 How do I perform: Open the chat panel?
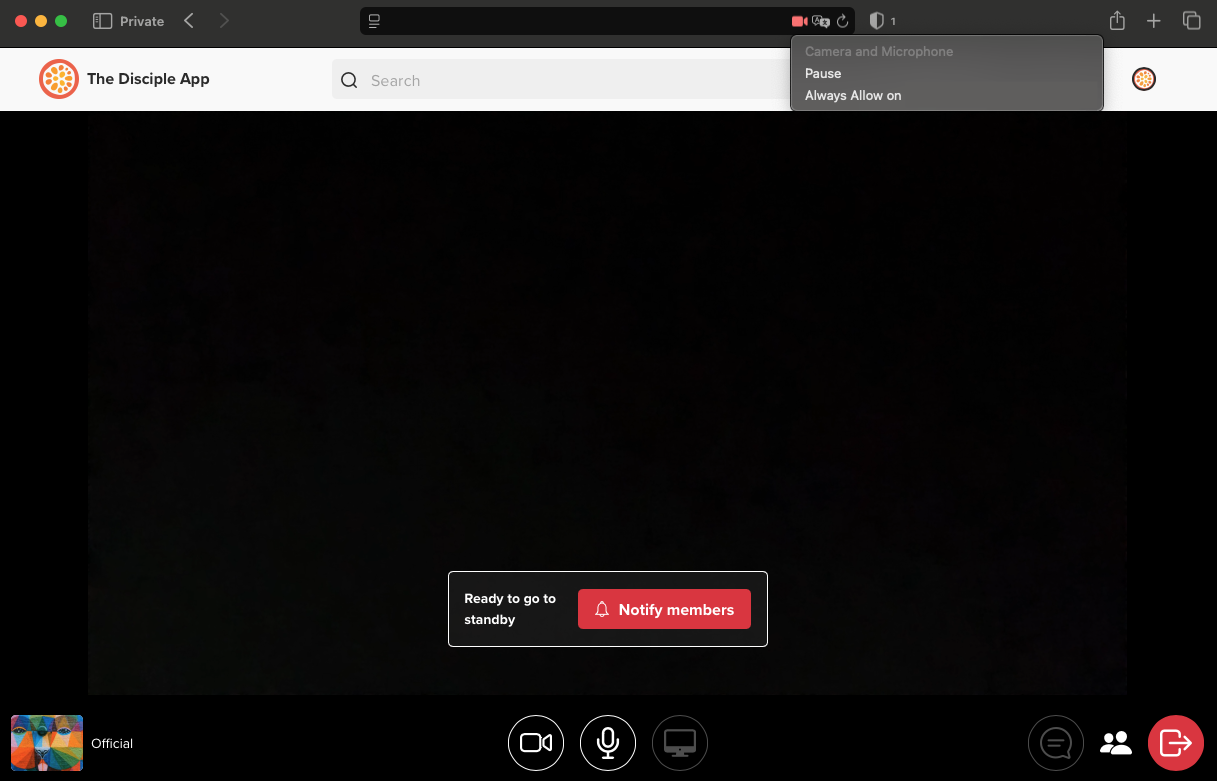pos(1056,743)
